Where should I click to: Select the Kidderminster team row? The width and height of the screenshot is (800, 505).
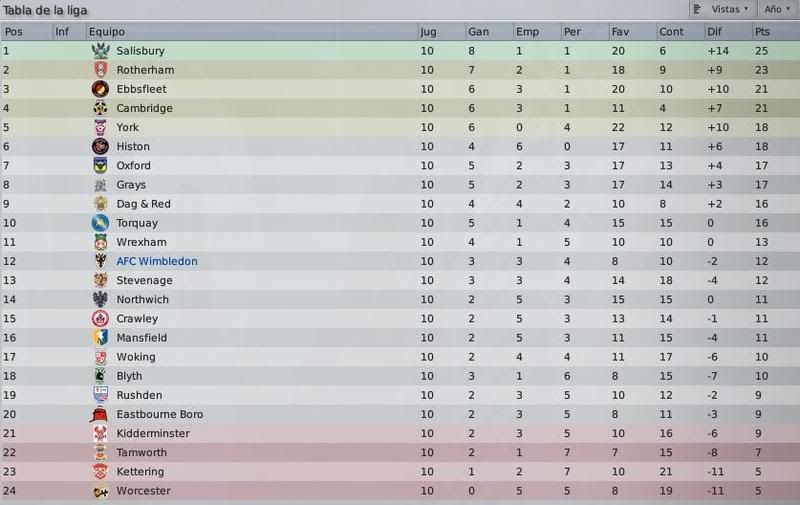click(x=400, y=434)
